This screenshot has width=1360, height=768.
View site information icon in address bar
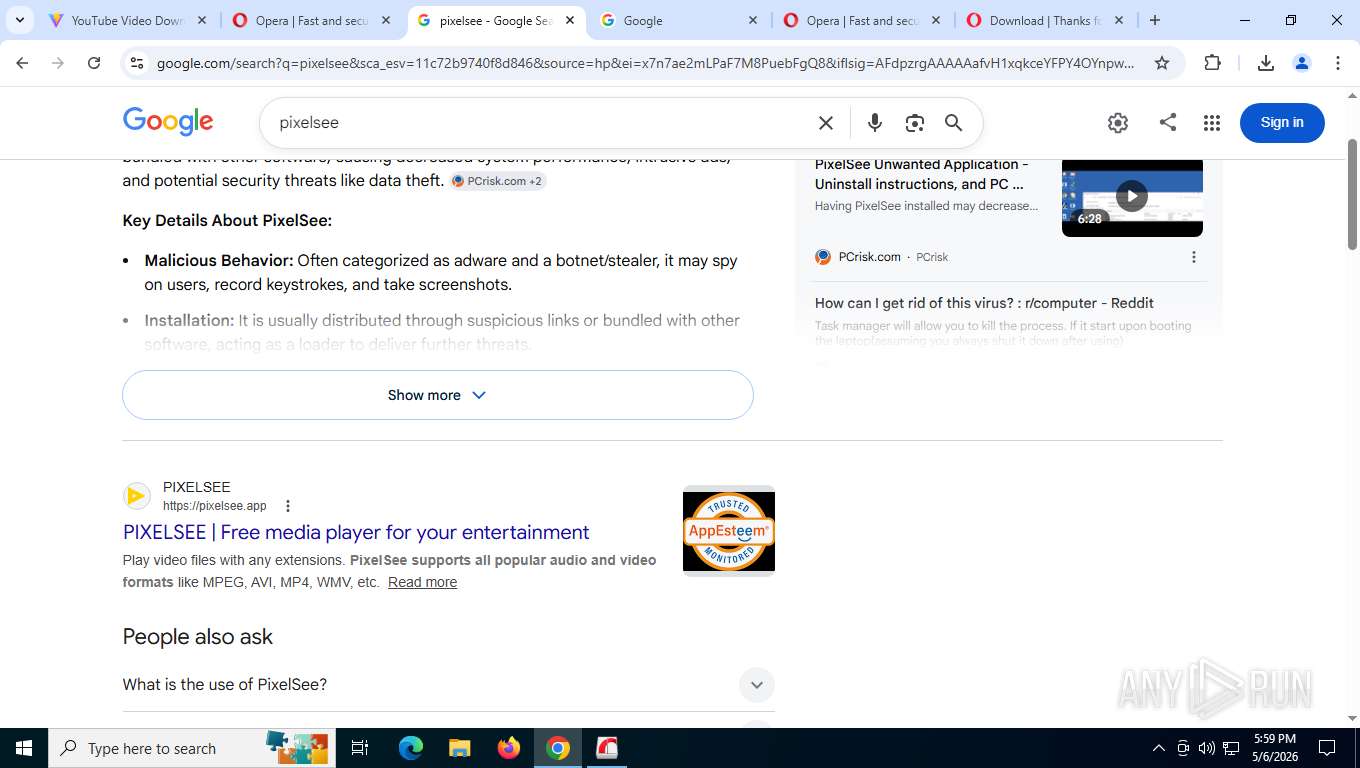click(x=137, y=63)
